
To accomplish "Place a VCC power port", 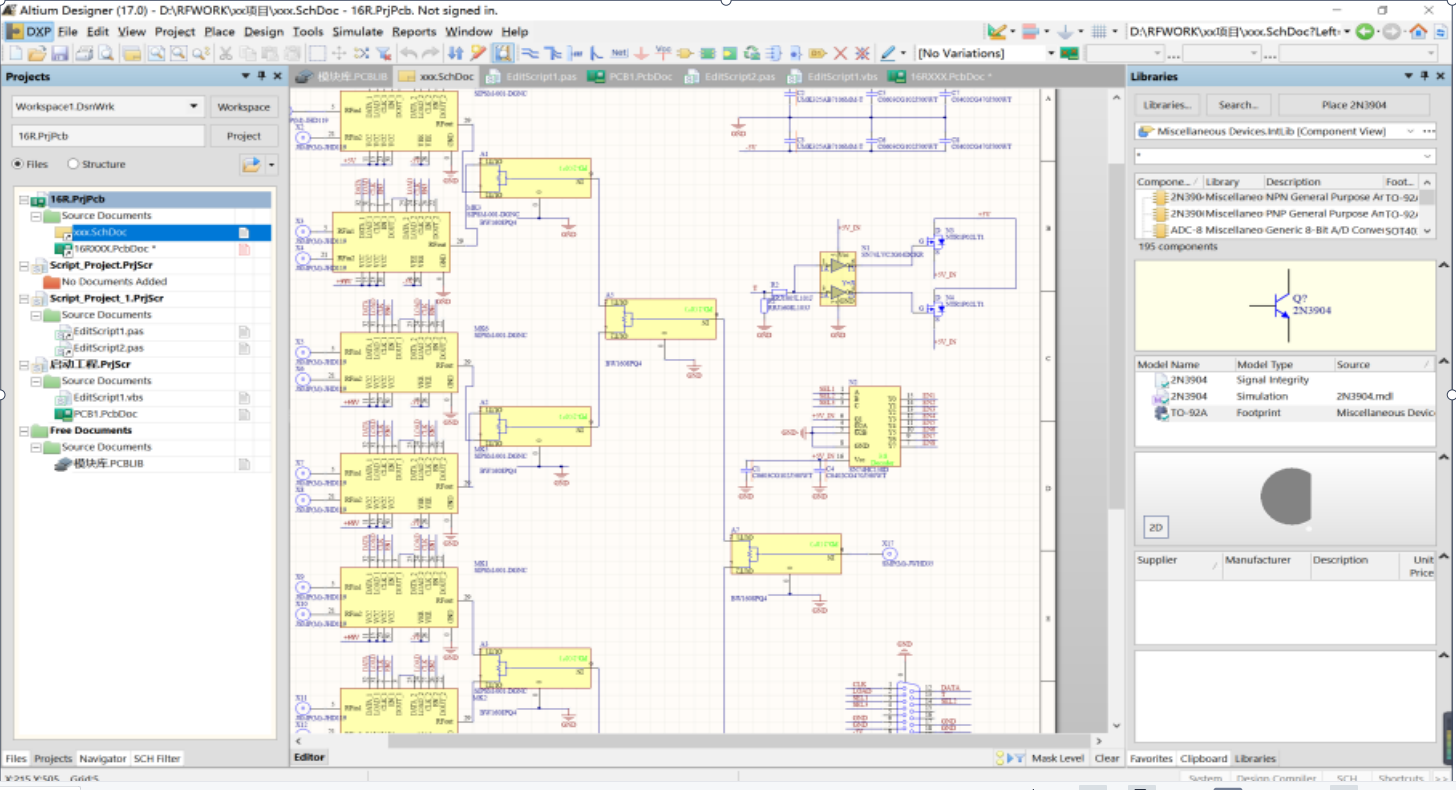I will (664, 53).
